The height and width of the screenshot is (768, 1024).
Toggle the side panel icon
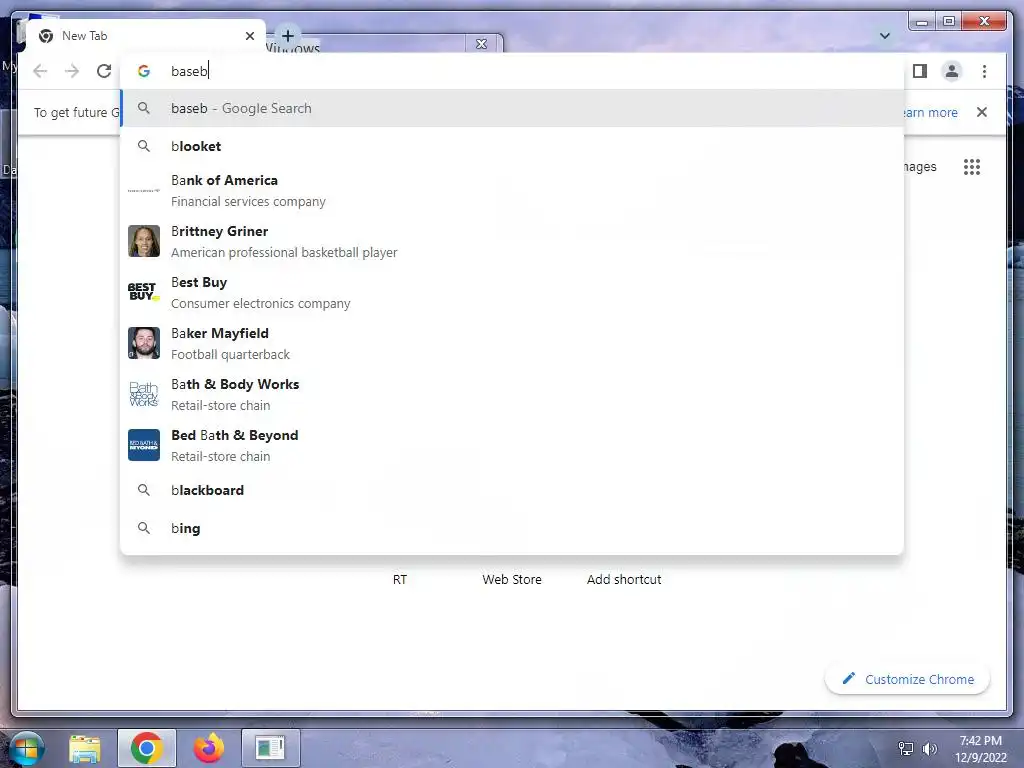pos(920,71)
